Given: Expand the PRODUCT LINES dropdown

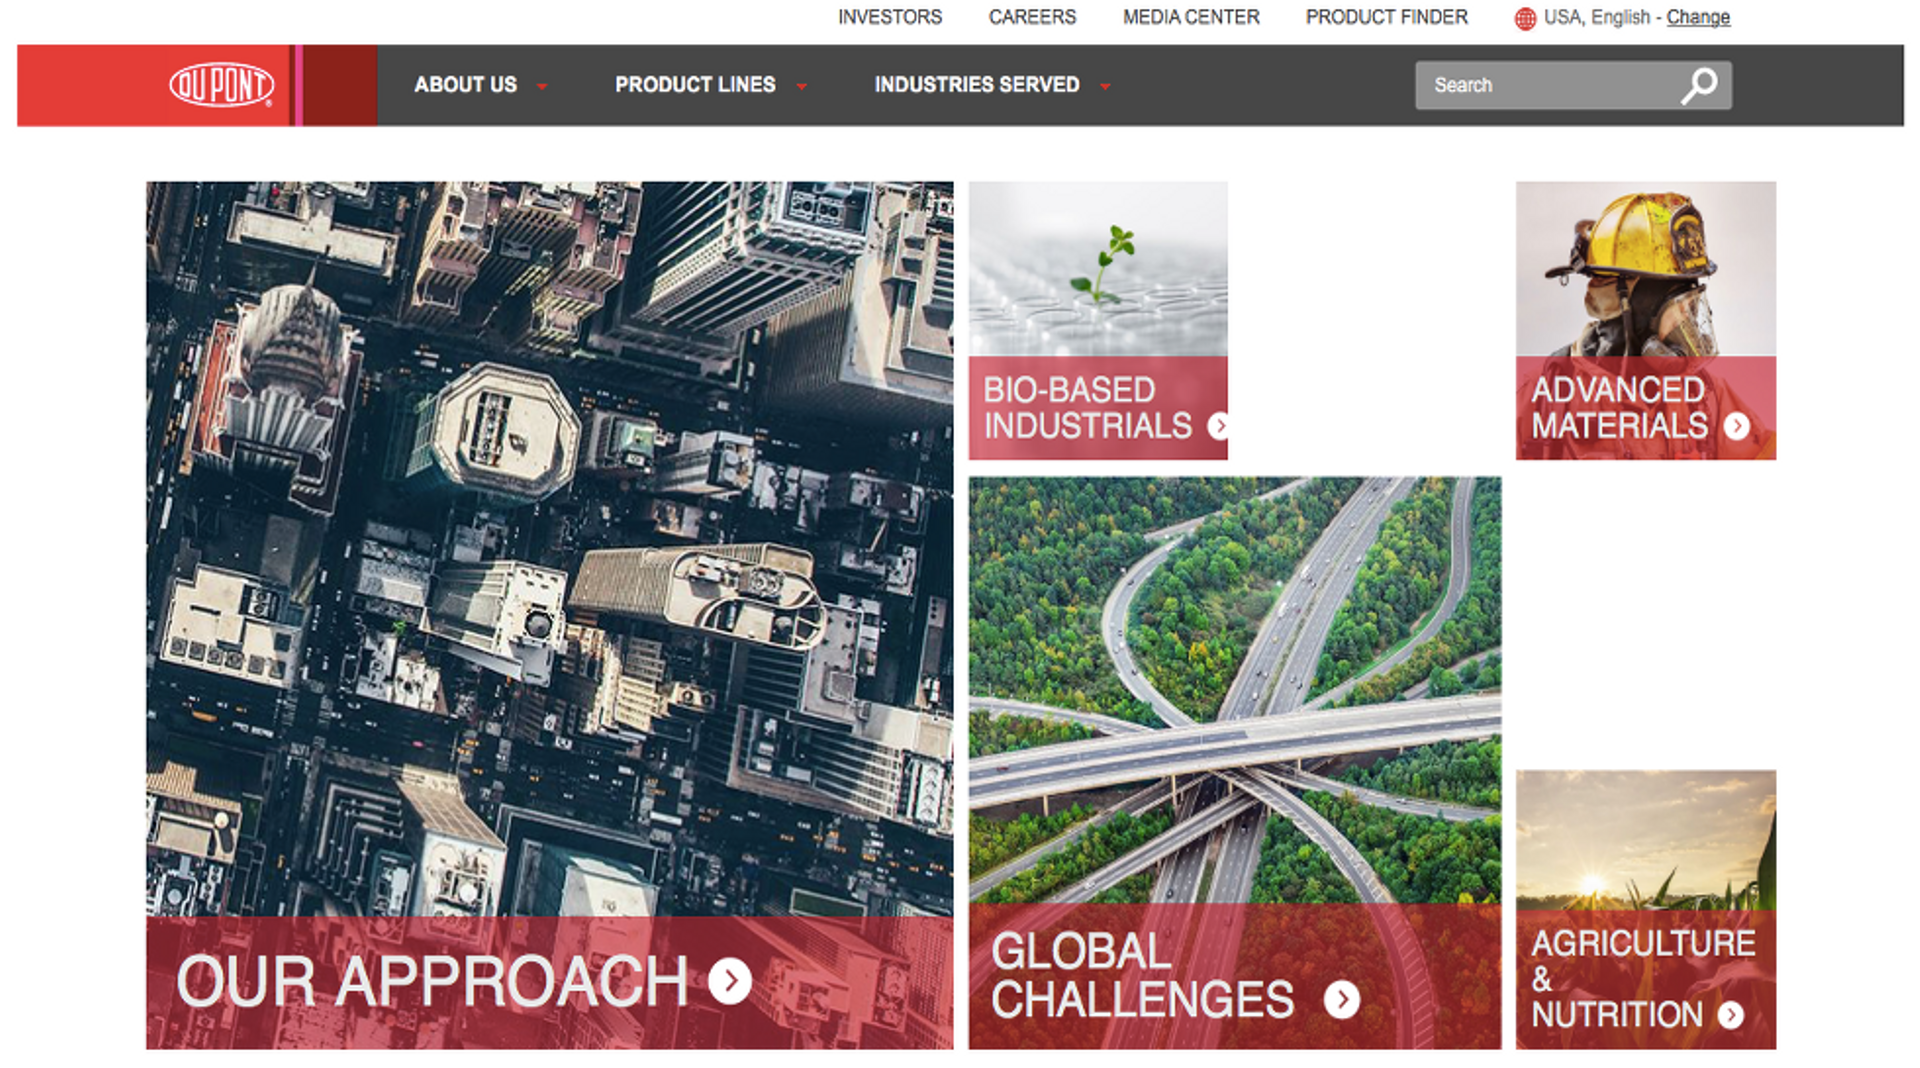Looking at the screenshot, I should pyautogui.click(x=708, y=85).
